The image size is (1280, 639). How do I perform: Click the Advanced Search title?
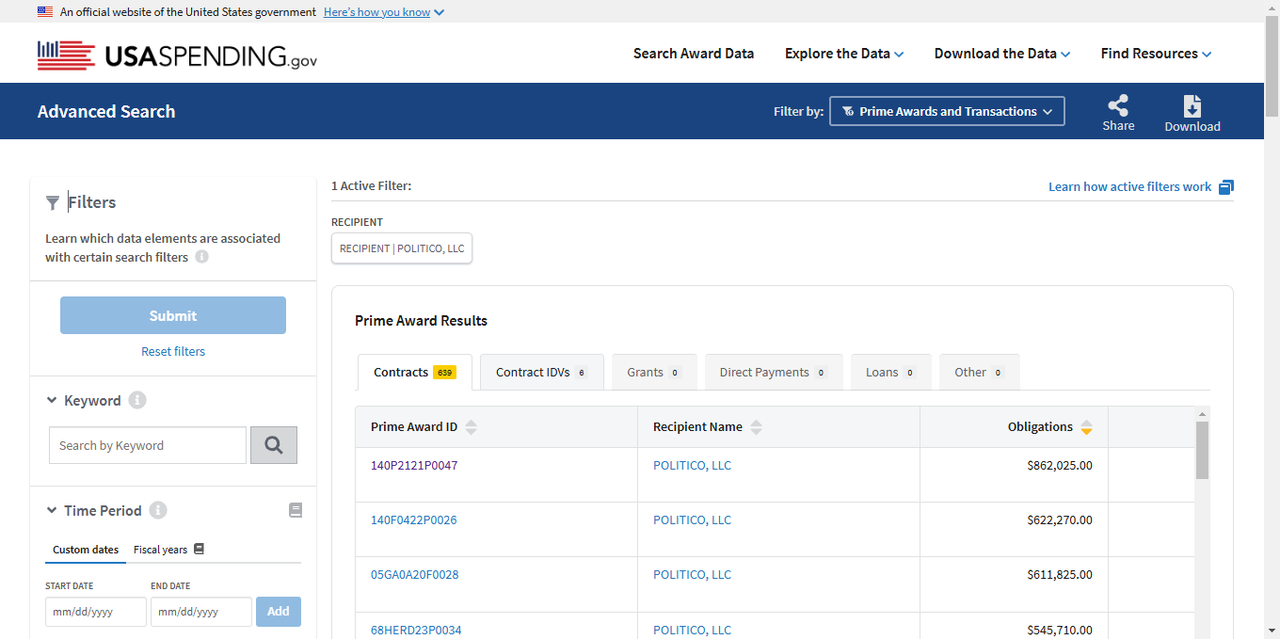point(106,112)
